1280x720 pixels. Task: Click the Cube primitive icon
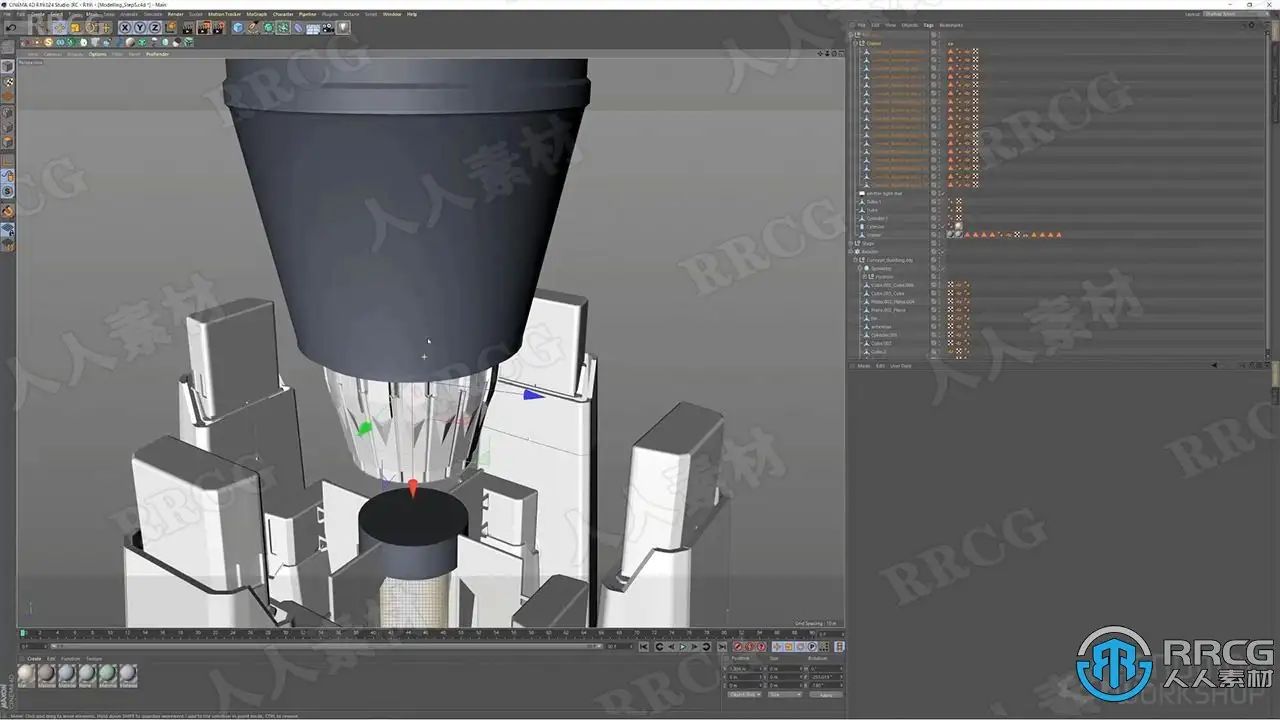click(x=238, y=28)
